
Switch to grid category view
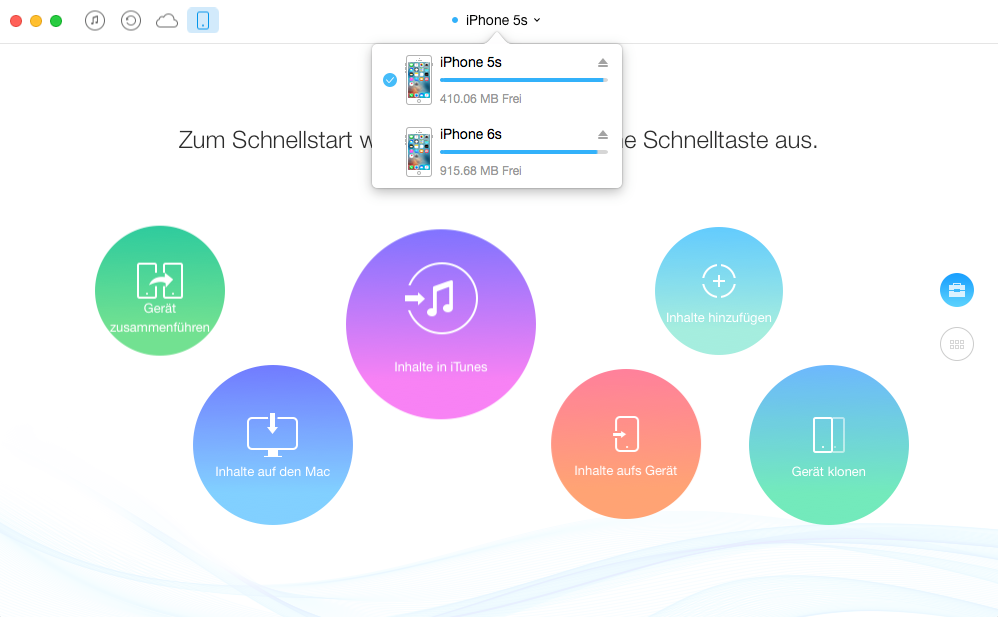[957, 344]
